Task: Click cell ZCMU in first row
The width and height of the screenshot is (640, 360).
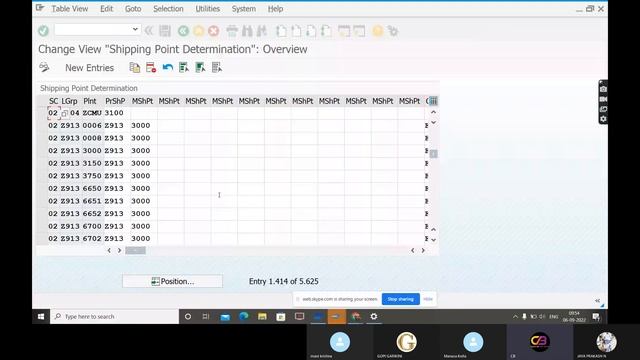Action: tap(92, 113)
